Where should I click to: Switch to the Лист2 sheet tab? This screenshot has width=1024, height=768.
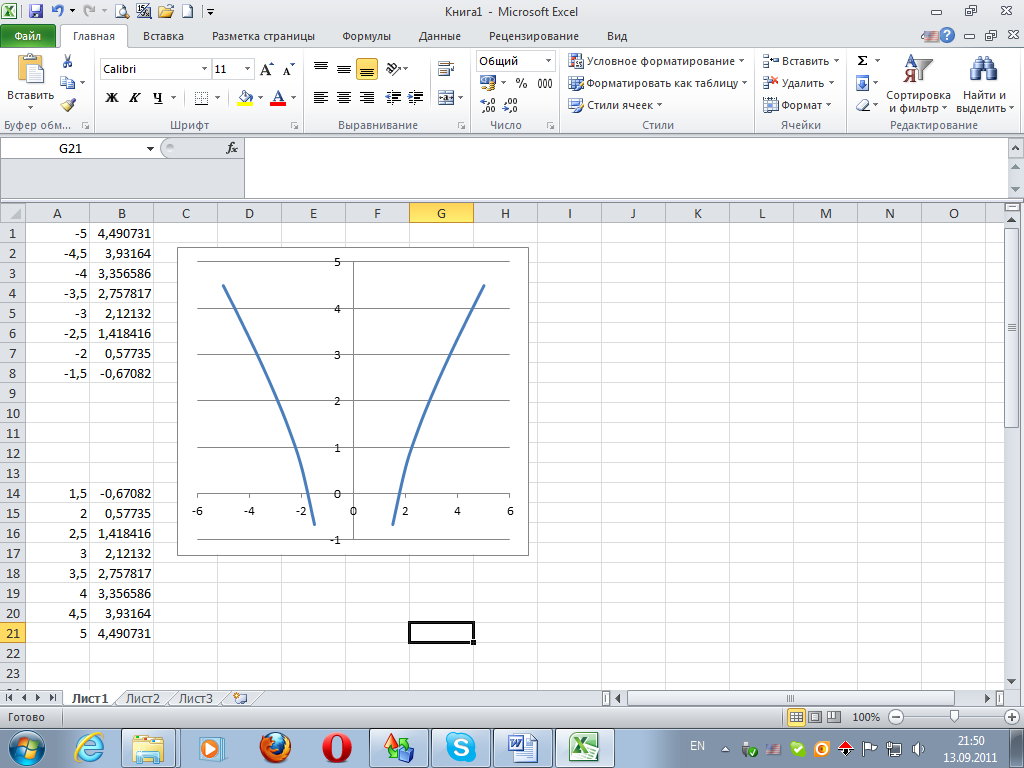pyautogui.click(x=142, y=698)
